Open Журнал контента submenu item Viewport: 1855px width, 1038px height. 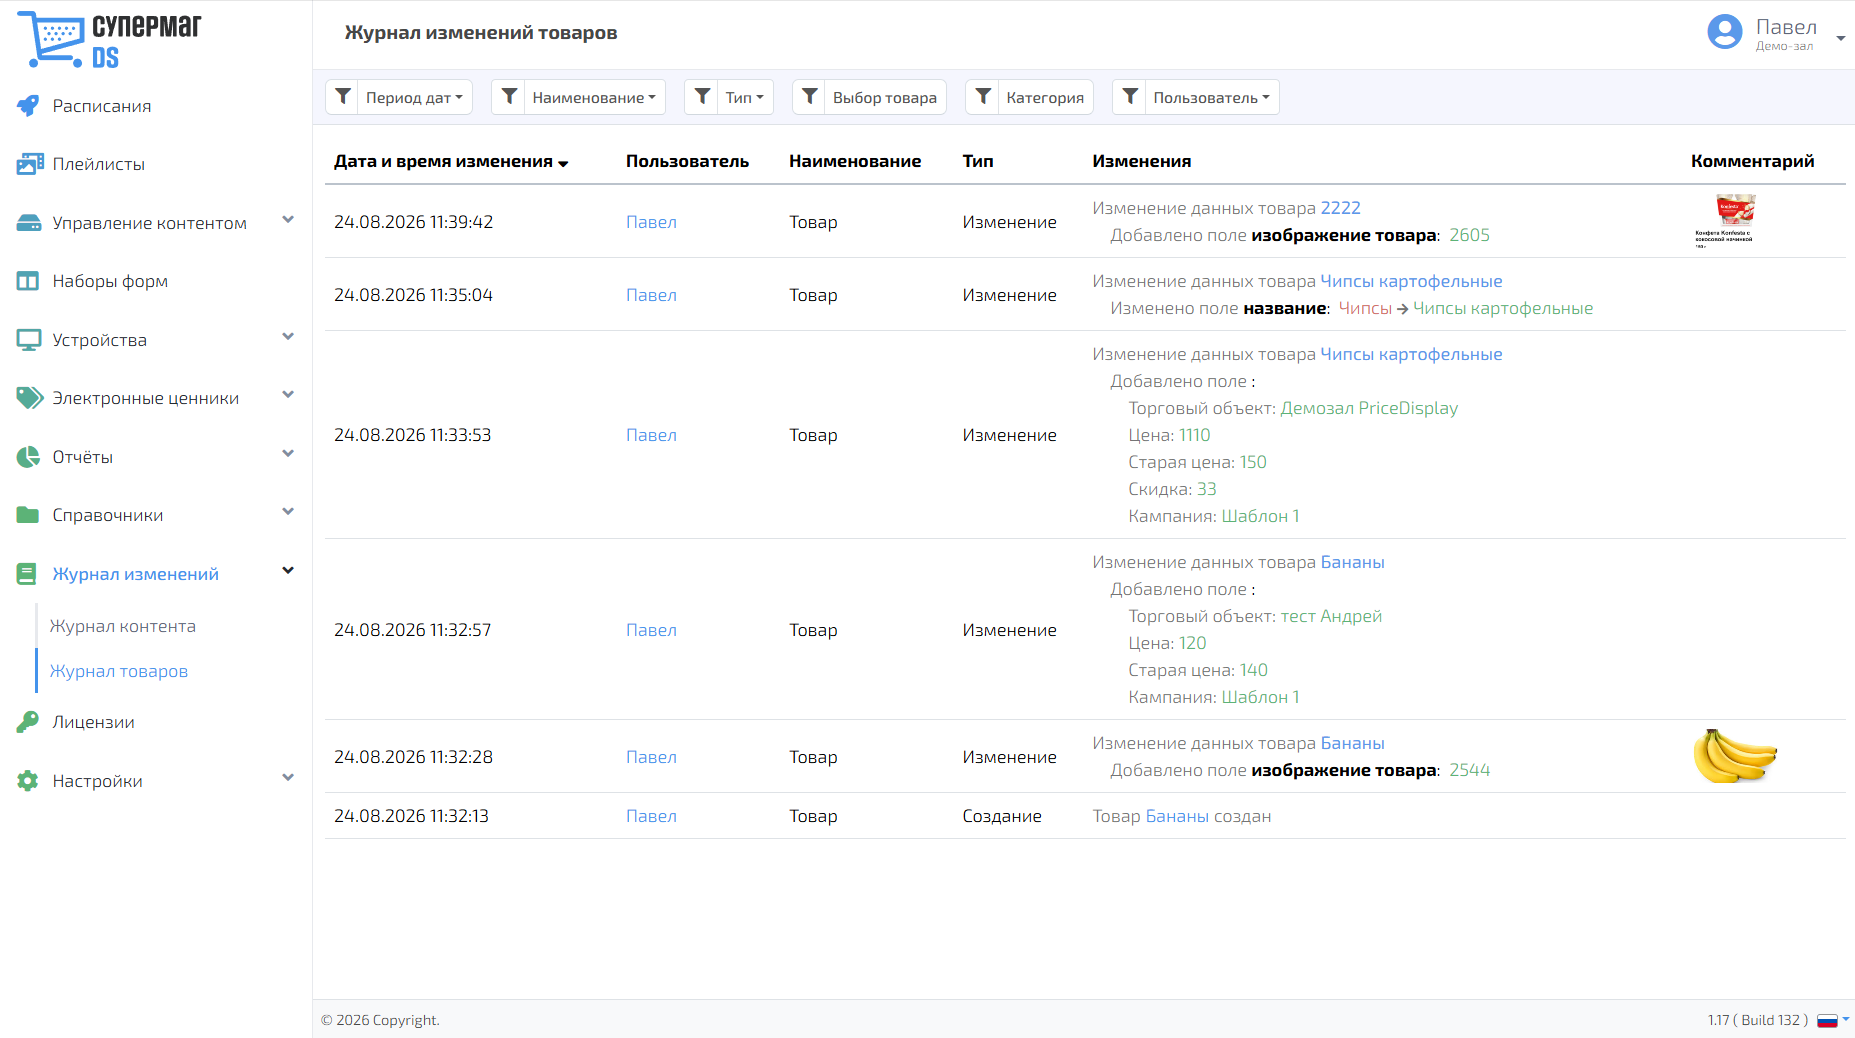(x=123, y=626)
